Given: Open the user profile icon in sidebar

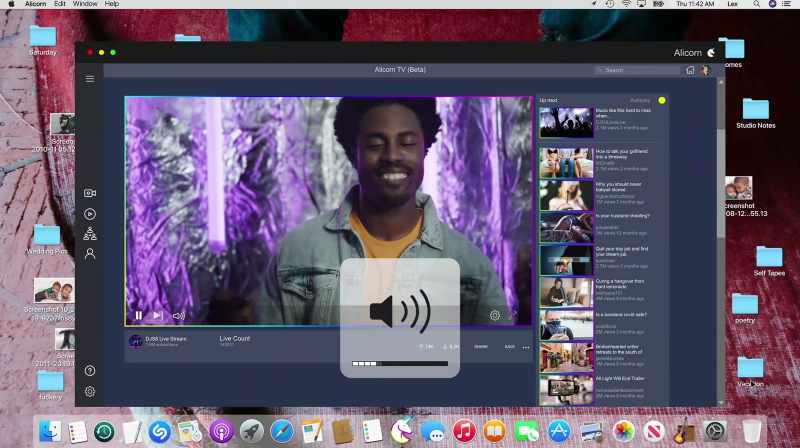Looking at the screenshot, I should coord(90,254).
